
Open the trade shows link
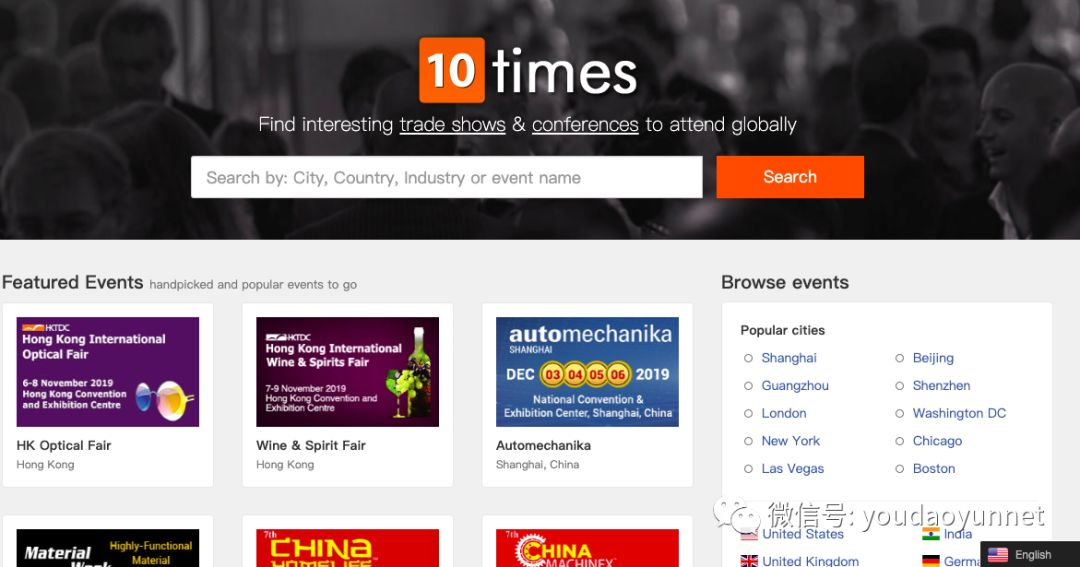pos(453,125)
